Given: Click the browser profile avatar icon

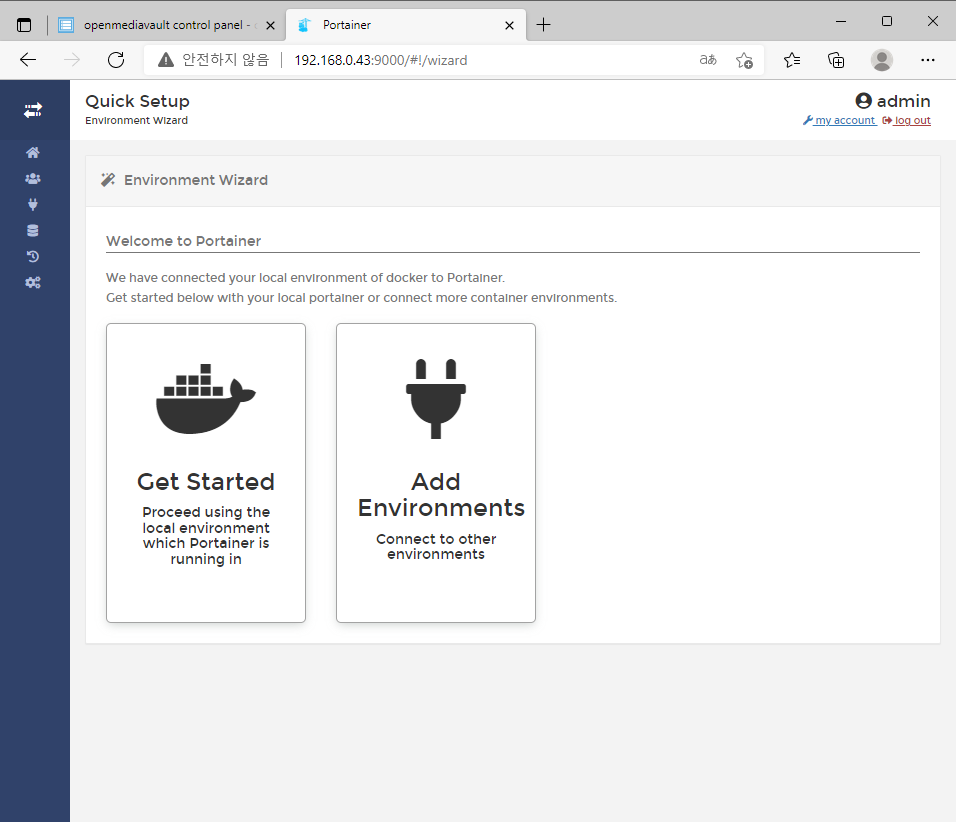Looking at the screenshot, I should (882, 60).
